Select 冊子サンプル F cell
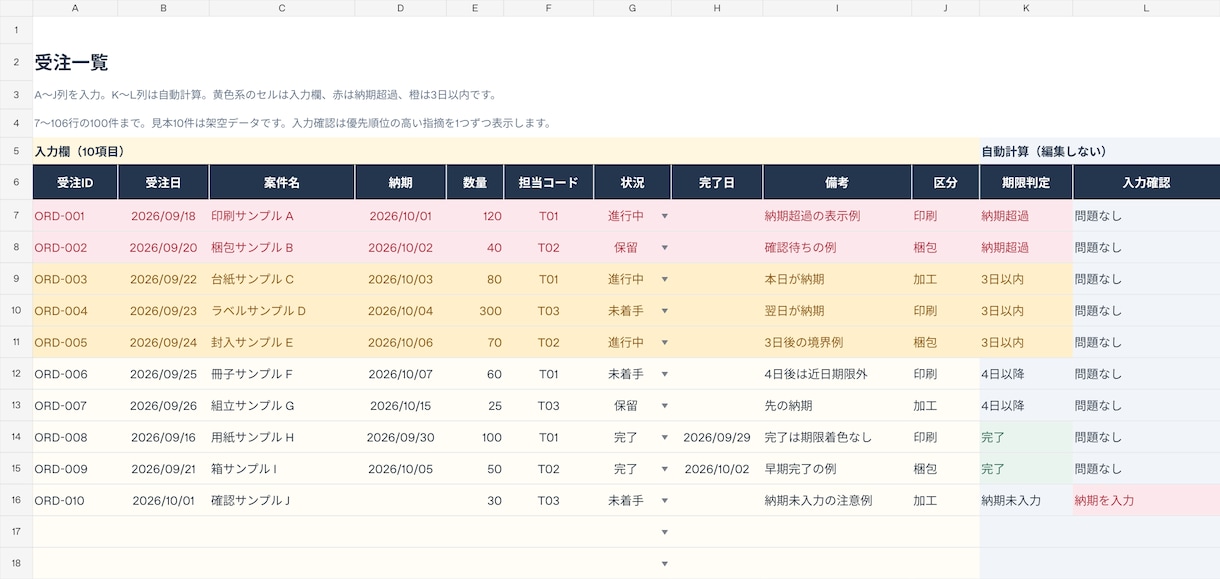 point(282,374)
